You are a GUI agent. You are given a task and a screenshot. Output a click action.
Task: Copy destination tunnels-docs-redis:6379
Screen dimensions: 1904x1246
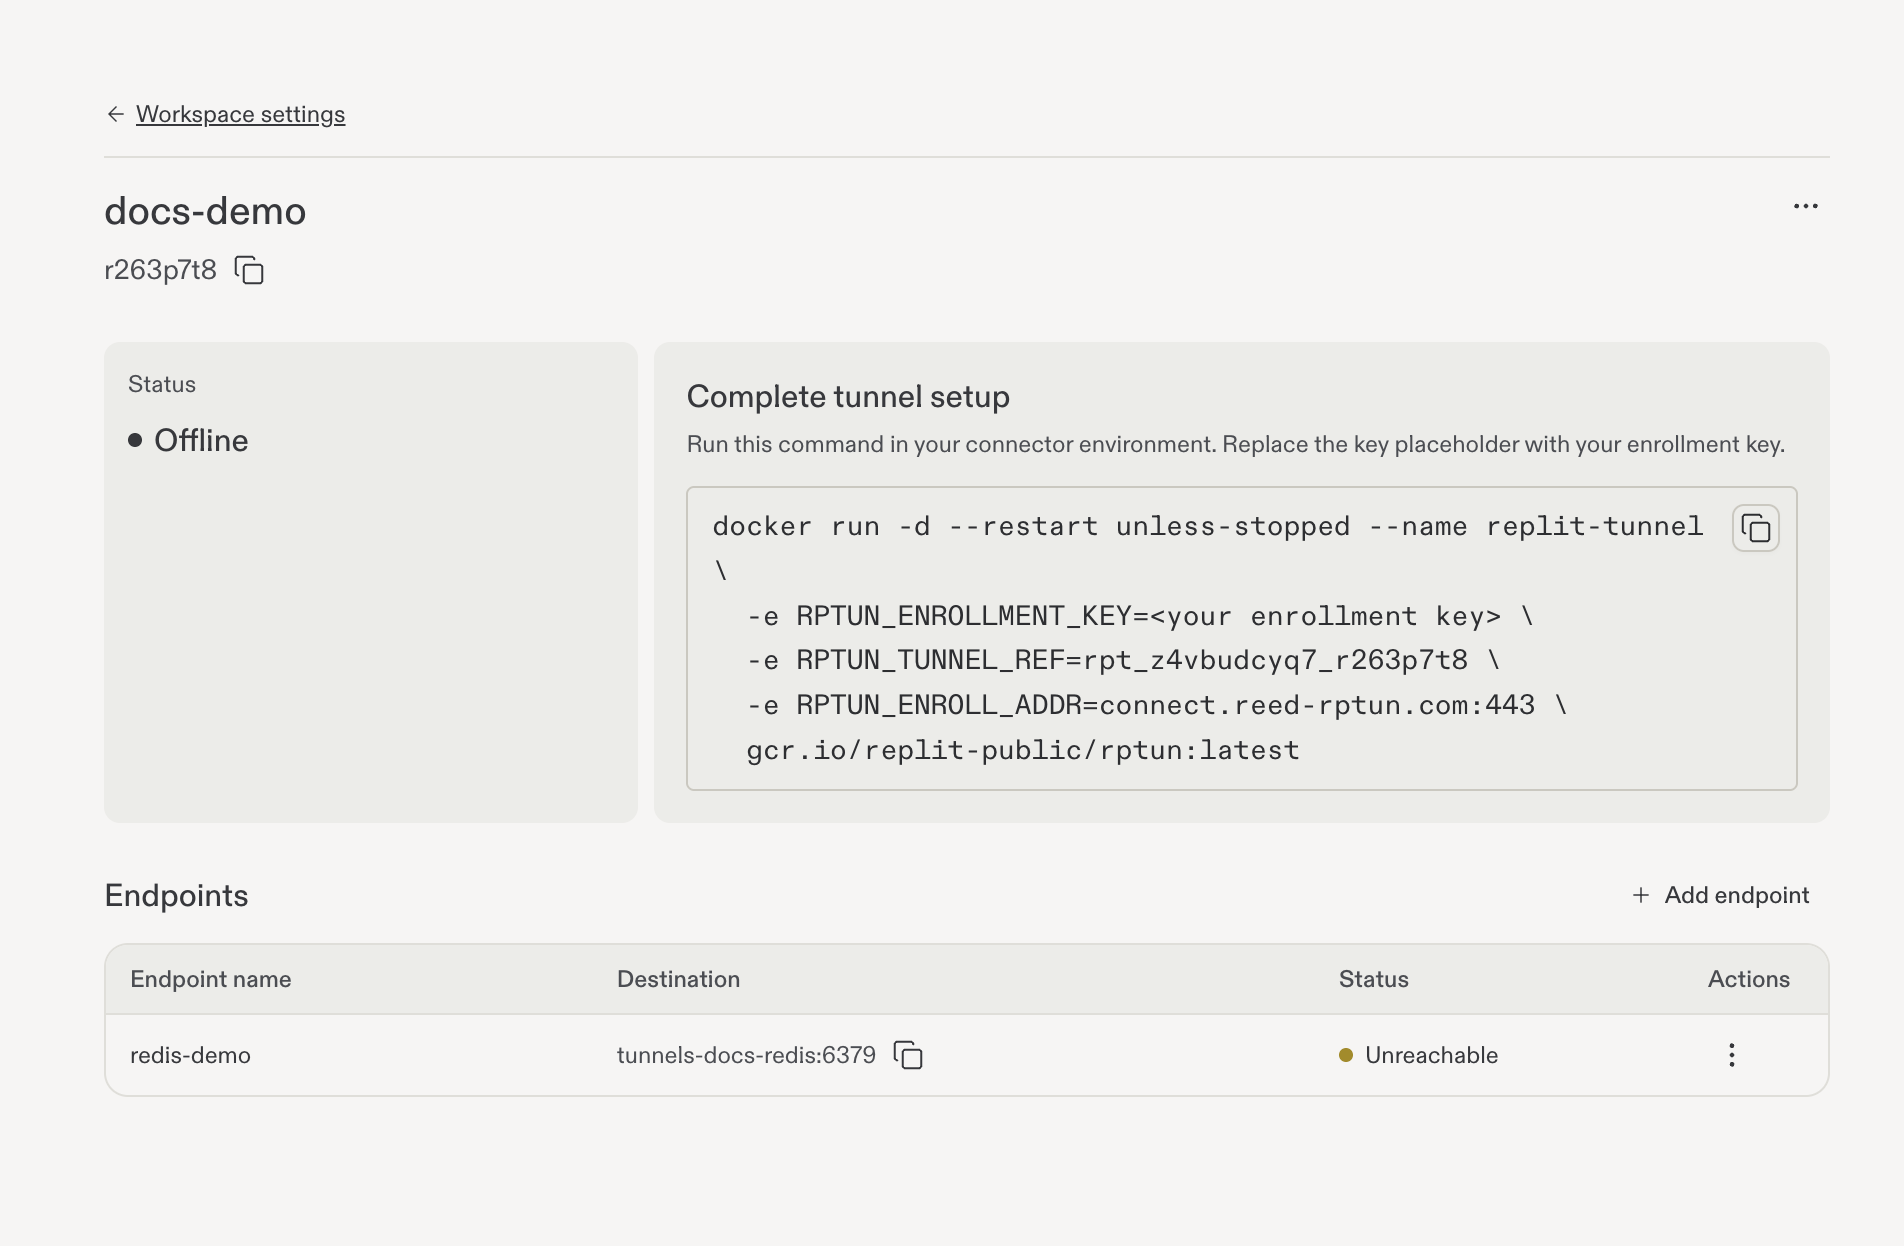[x=908, y=1055]
